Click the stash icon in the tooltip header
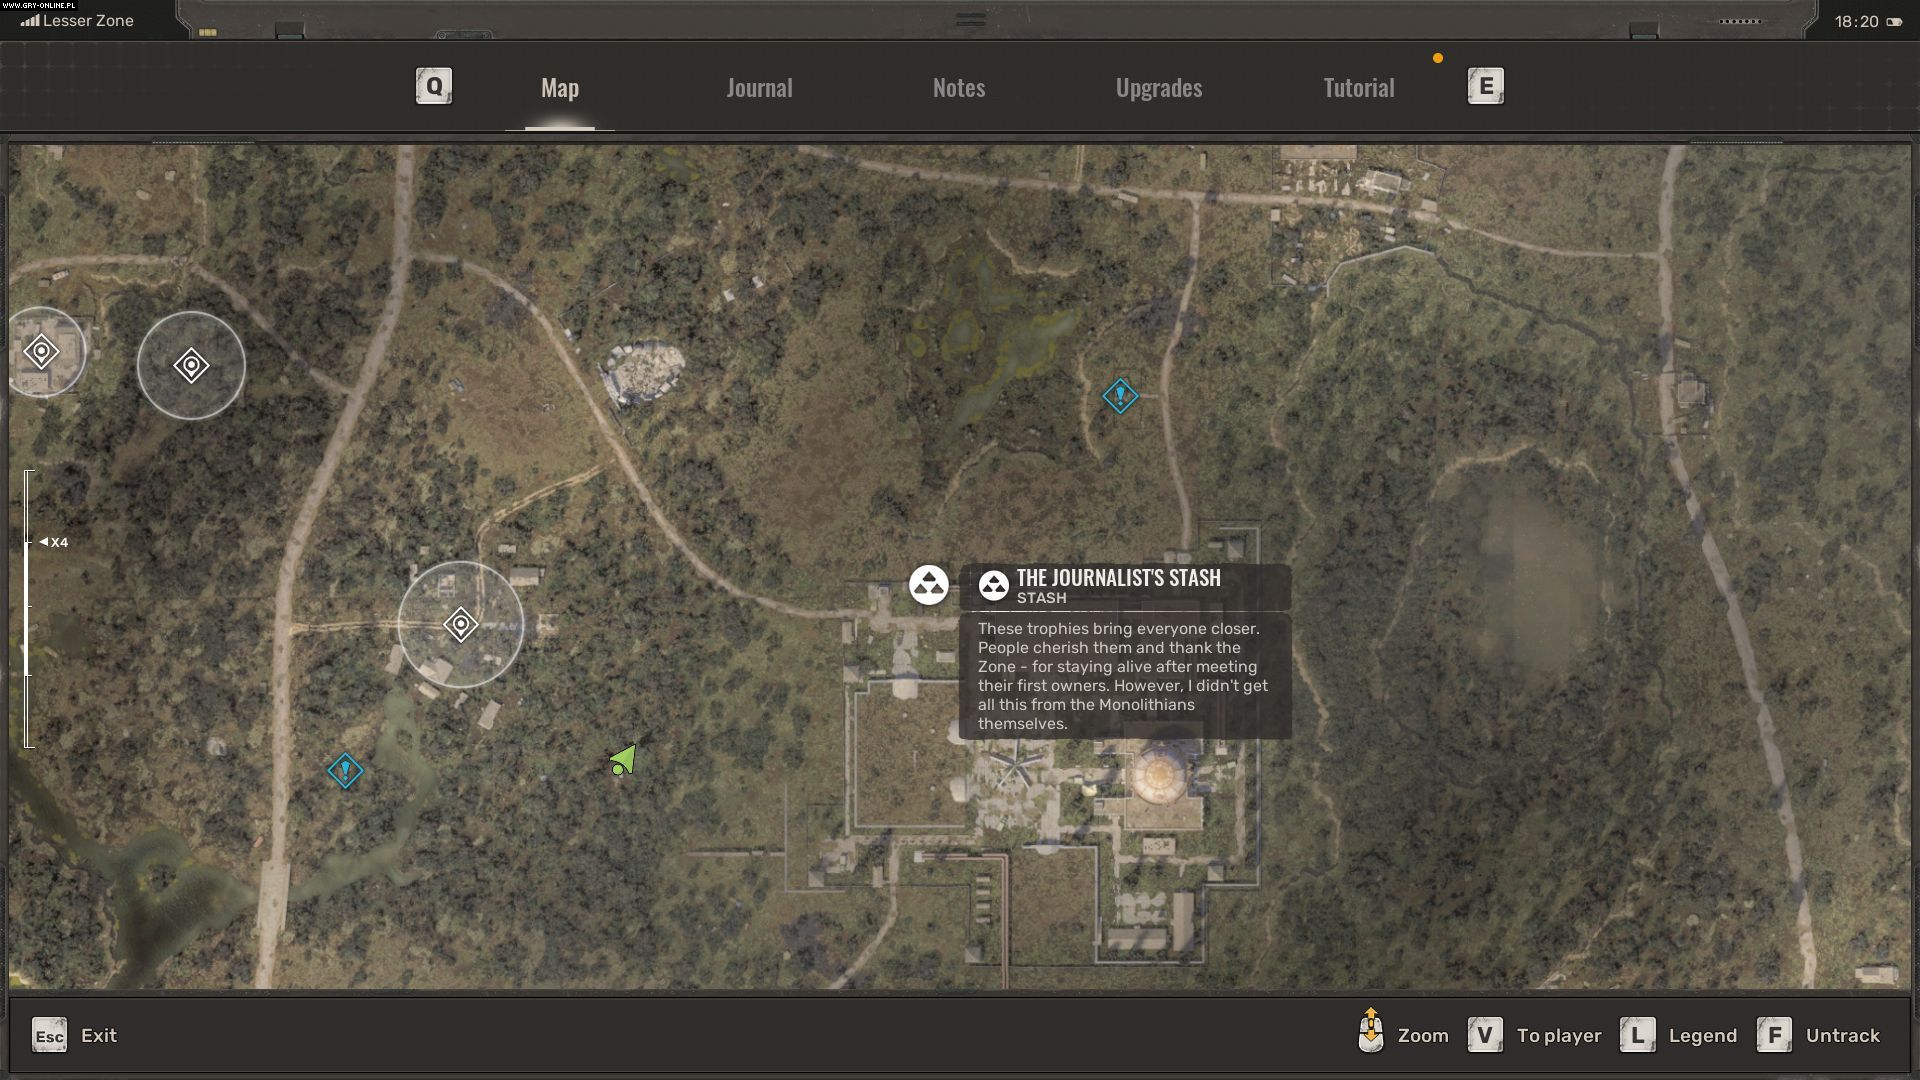 point(993,586)
